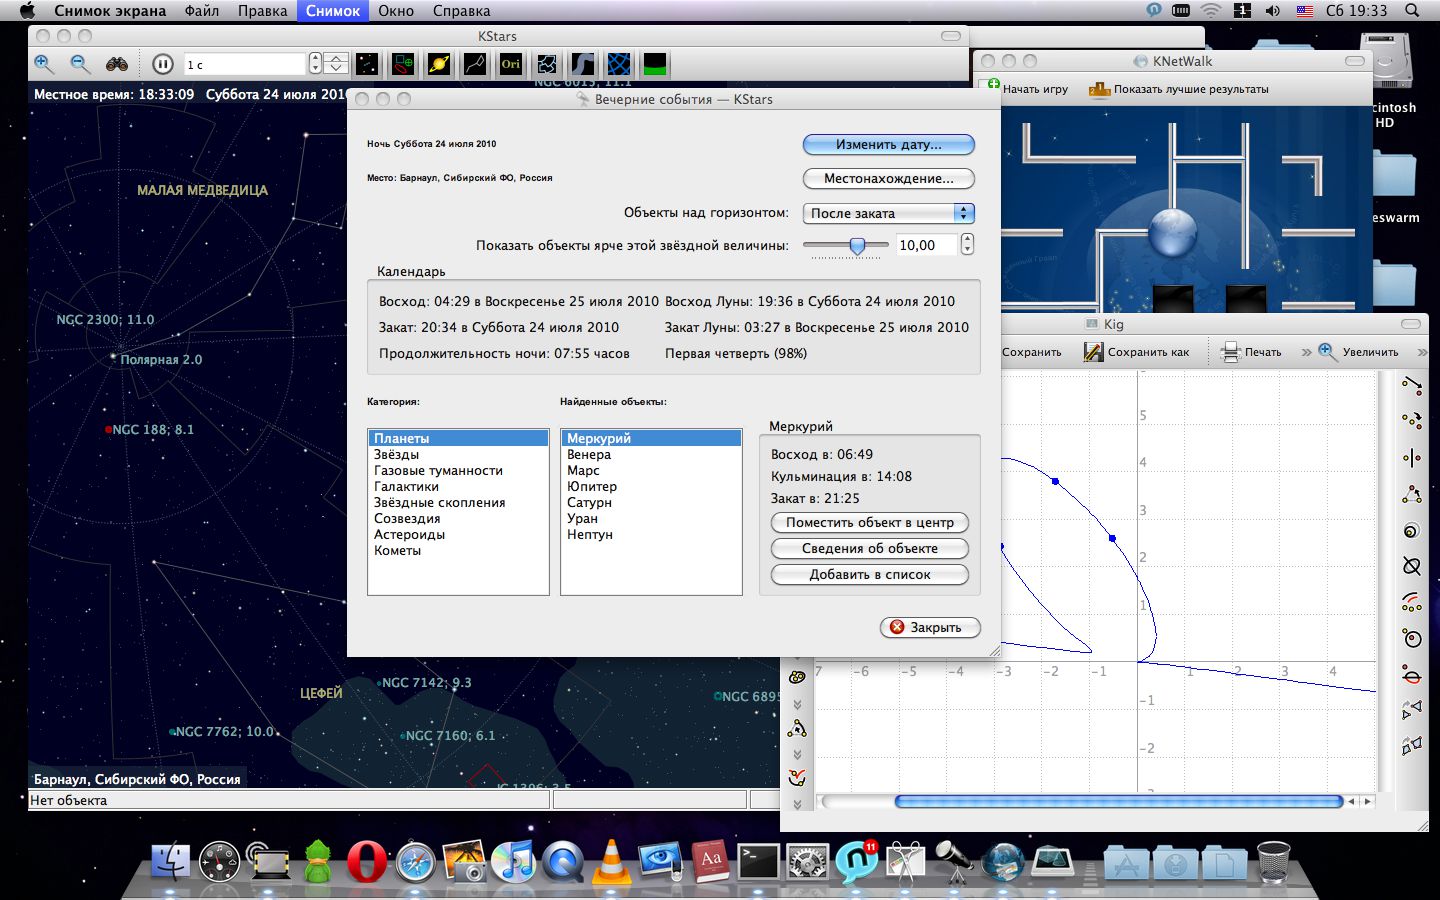Open the 'После заката' dropdown

pos(888,213)
